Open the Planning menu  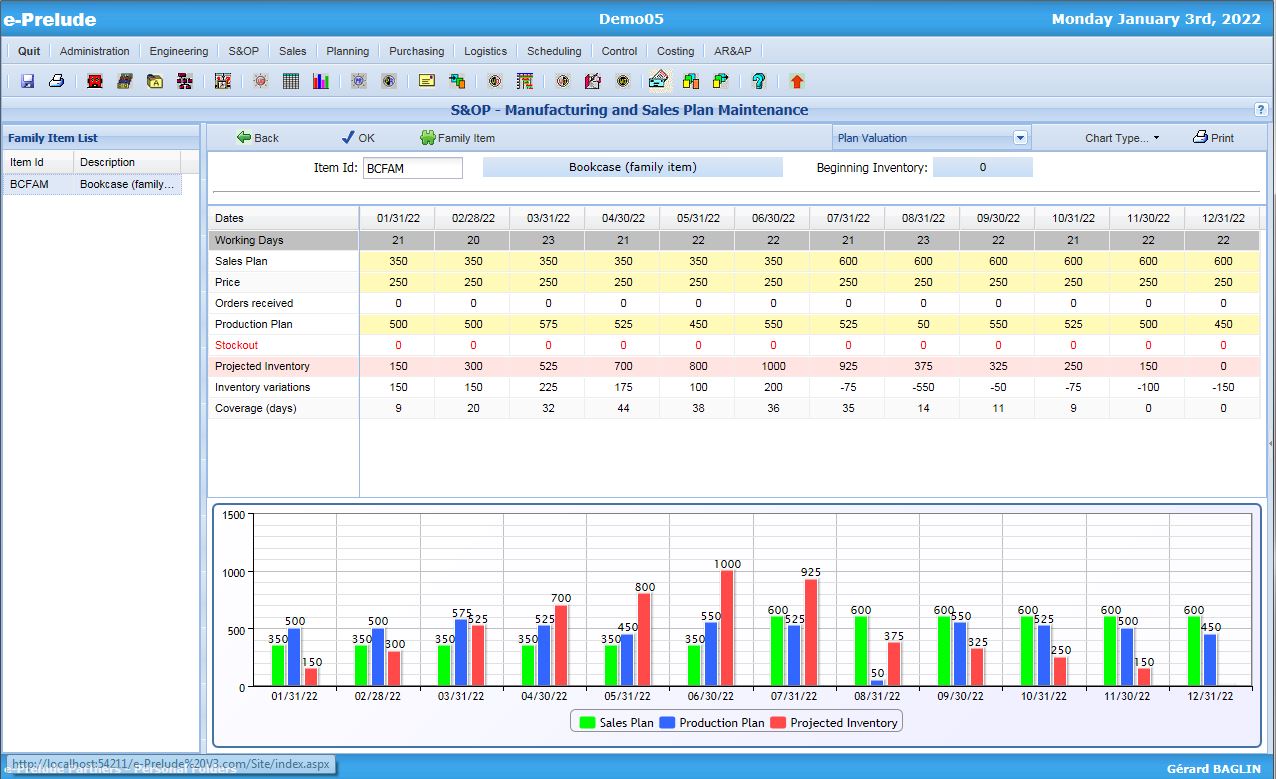(348, 51)
